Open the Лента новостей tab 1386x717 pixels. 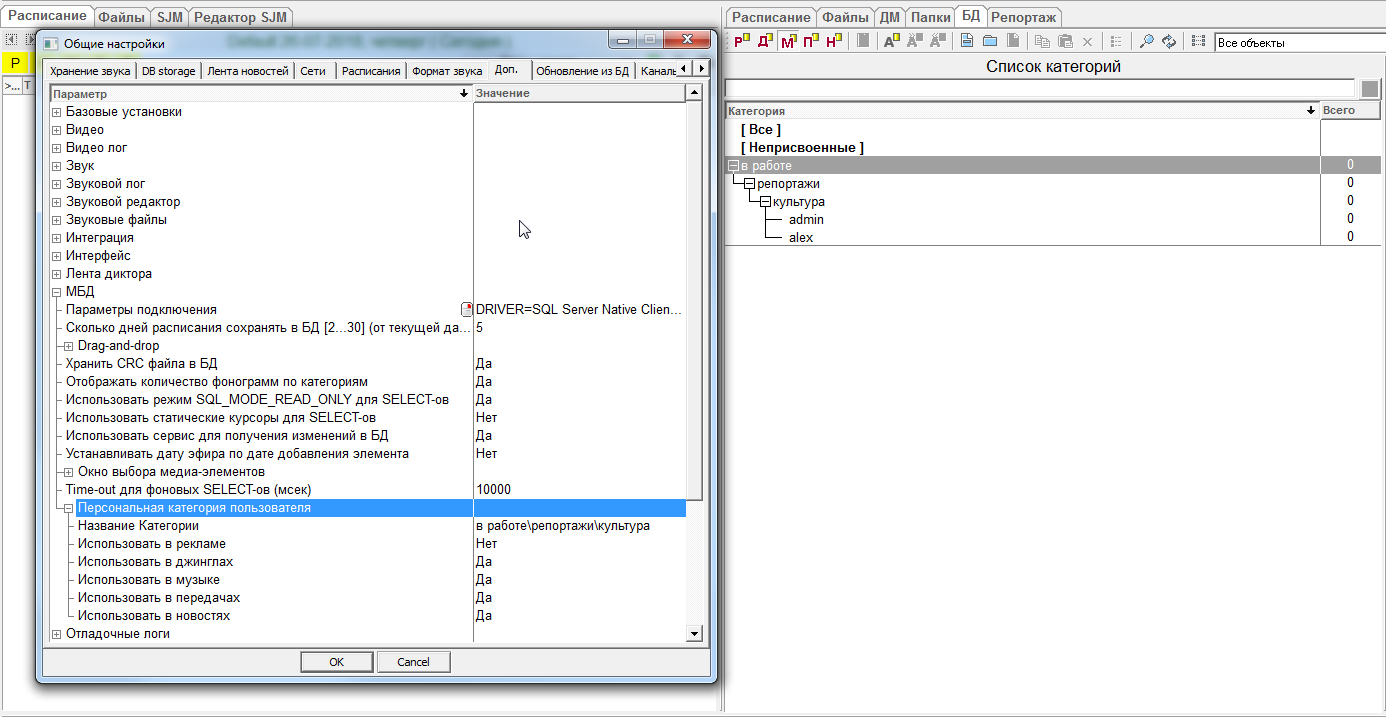[x=248, y=71]
